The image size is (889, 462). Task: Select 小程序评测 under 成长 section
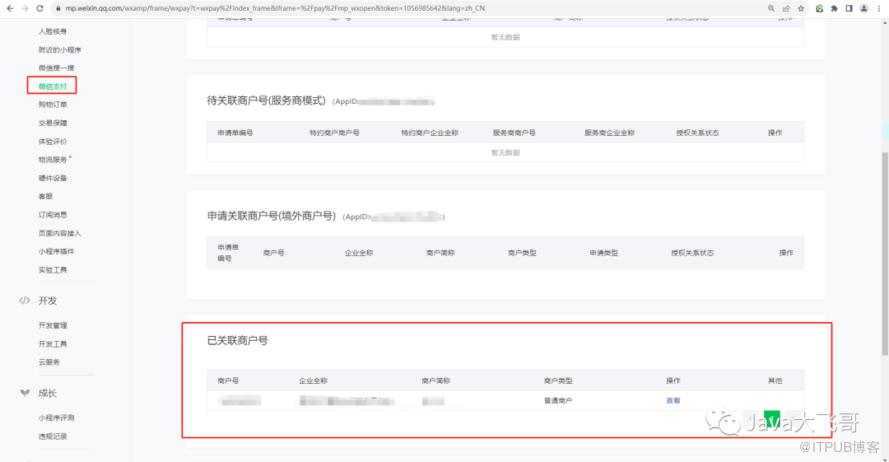tap(56, 418)
